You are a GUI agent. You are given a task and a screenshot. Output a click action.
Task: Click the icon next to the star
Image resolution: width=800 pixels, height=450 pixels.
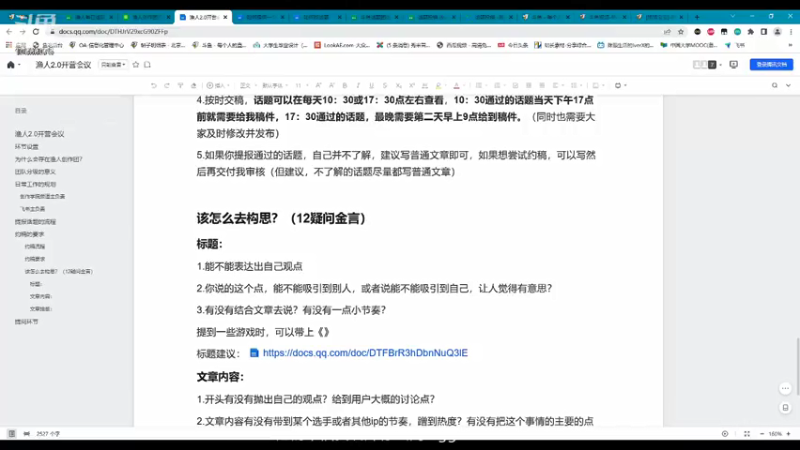pos(147,65)
